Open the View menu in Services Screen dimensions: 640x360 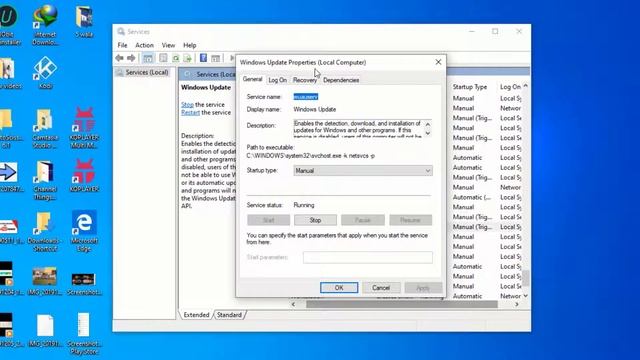168,45
